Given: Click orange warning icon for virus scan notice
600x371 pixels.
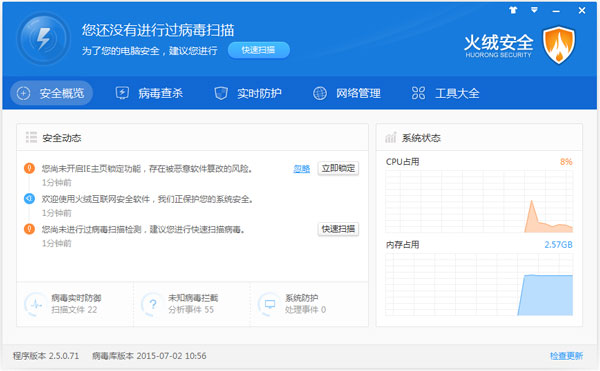Looking at the screenshot, I should 29,229.
